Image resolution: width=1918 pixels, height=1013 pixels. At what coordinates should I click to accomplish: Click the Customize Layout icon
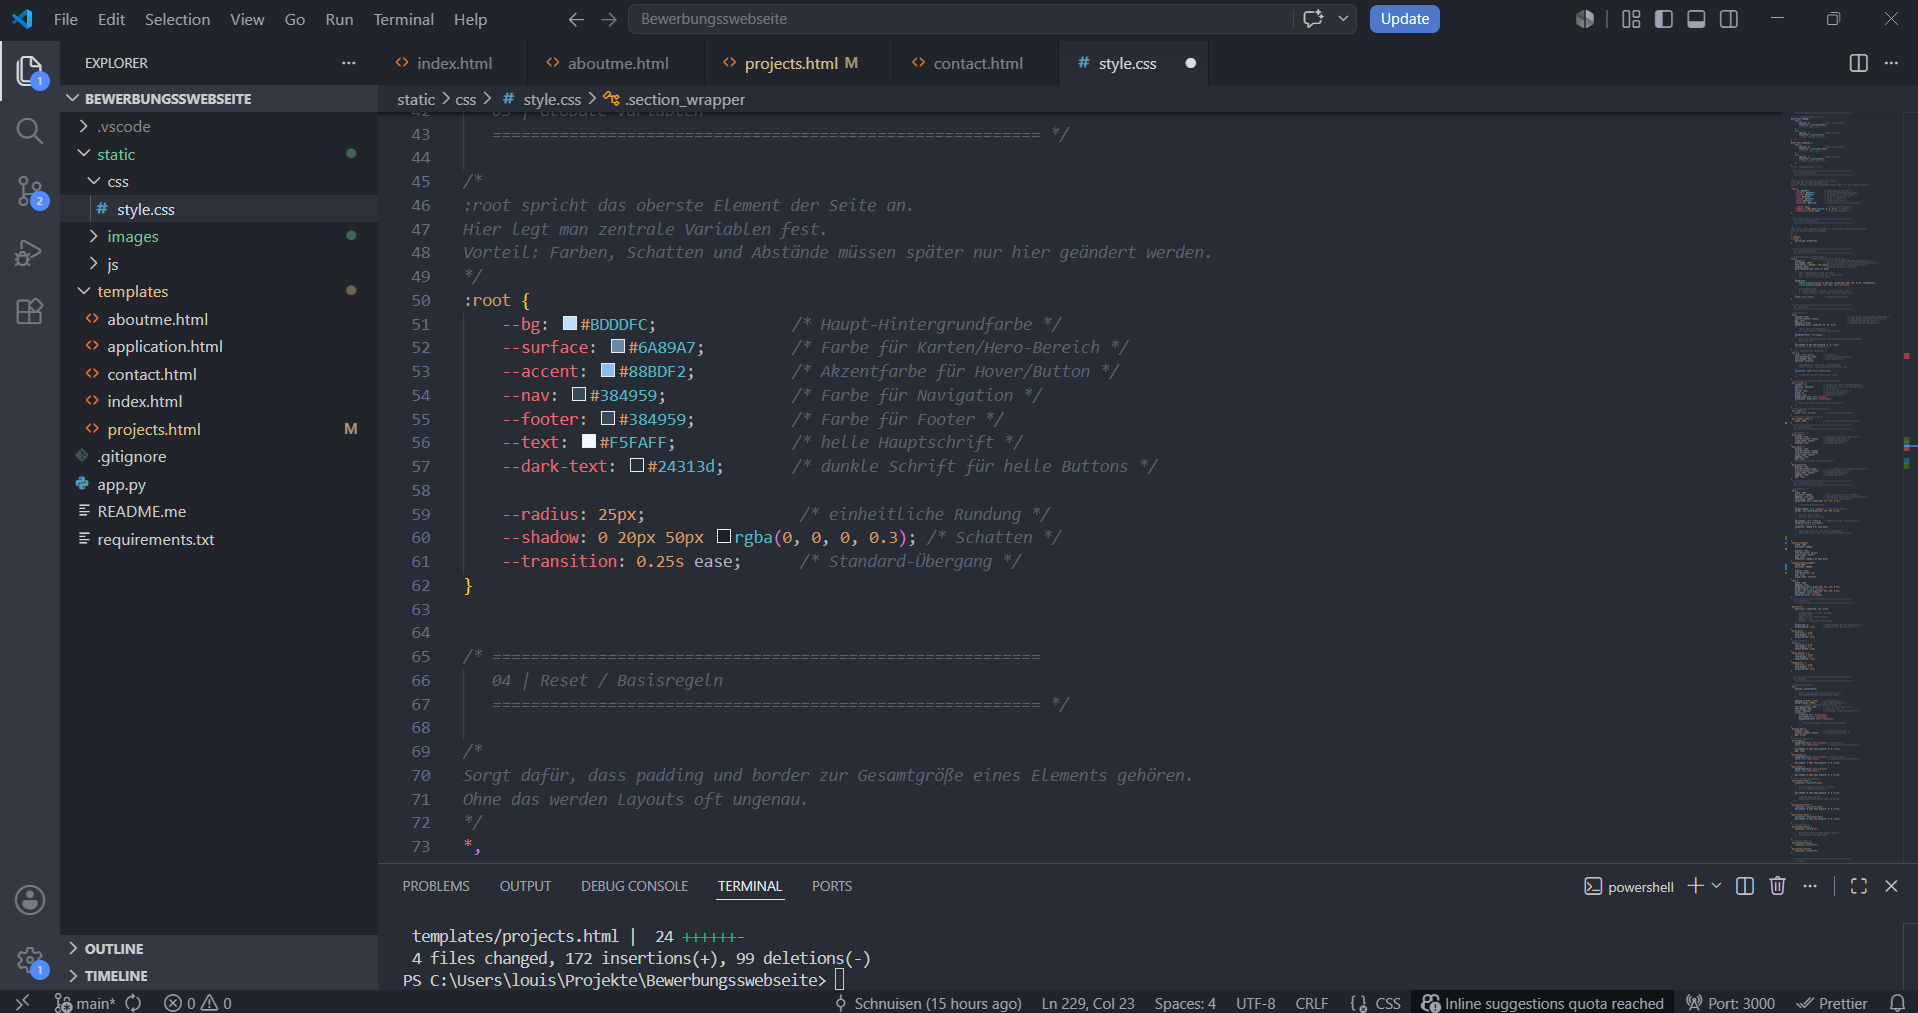(x=1631, y=19)
